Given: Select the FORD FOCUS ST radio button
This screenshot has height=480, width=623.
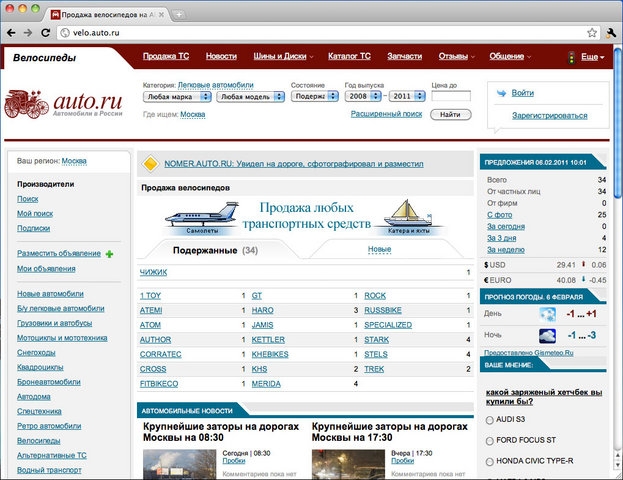Looking at the screenshot, I should click(490, 440).
